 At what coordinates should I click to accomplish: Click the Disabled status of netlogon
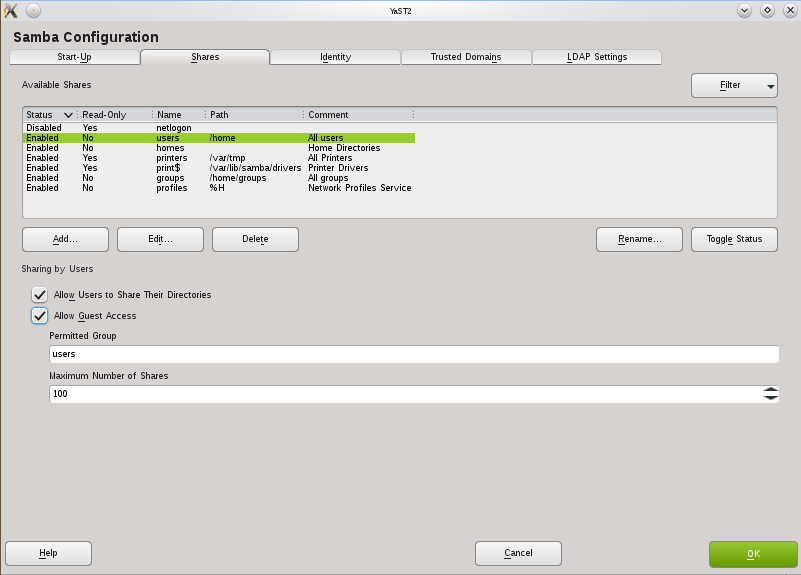44,128
